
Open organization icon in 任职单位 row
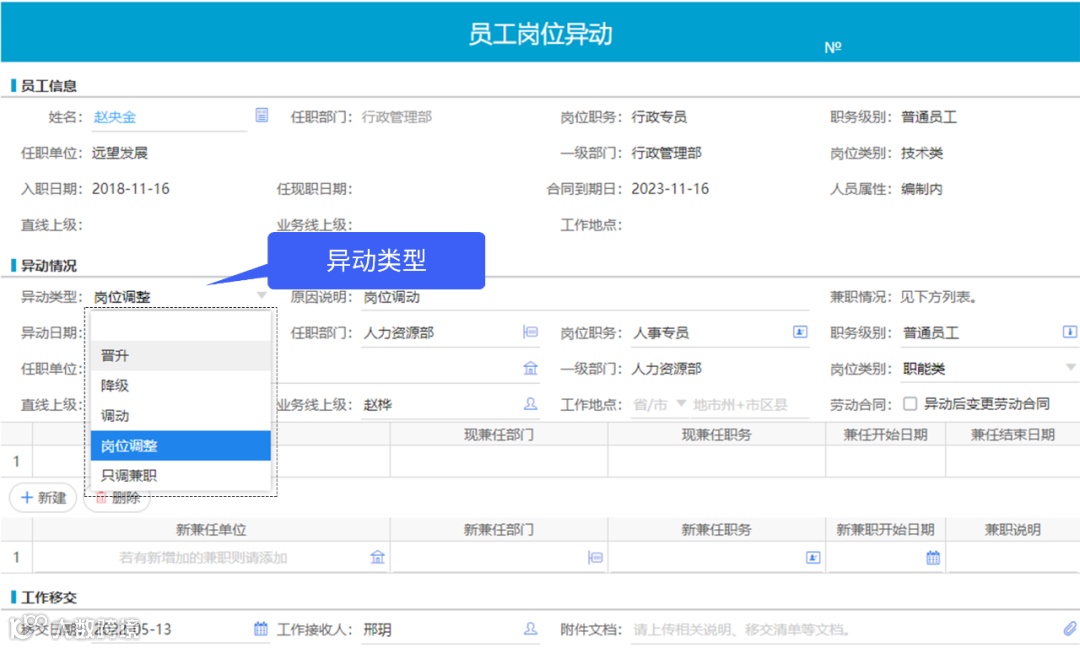click(530, 368)
